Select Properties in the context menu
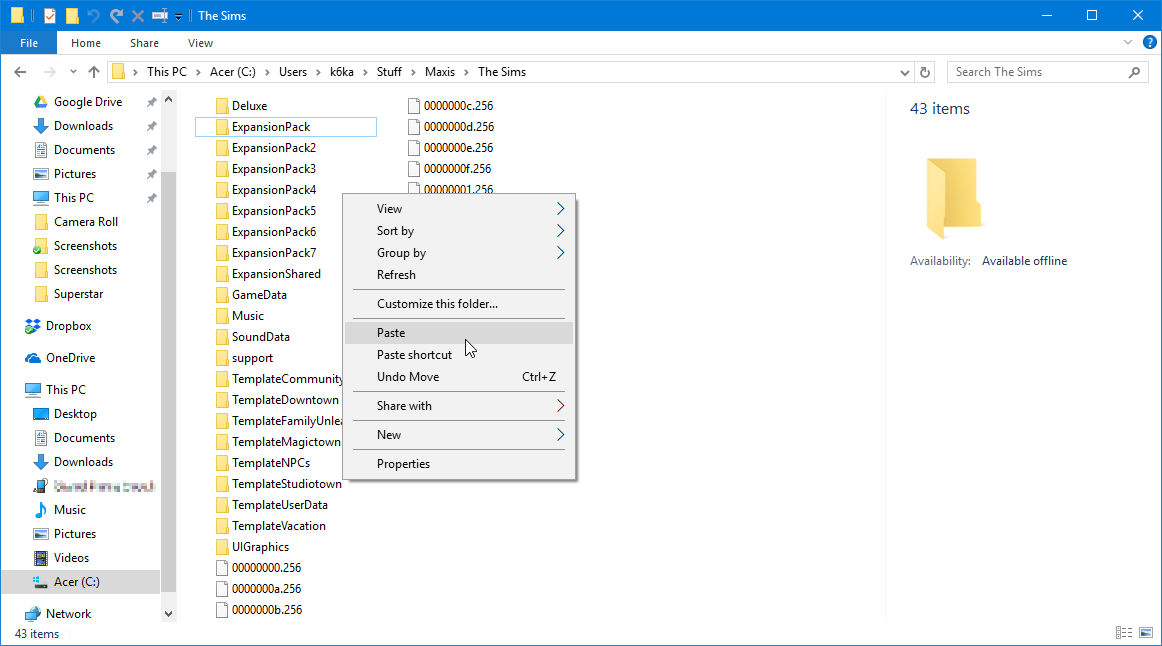This screenshot has height=646, width=1162. pyautogui.click(x=403, y=464)
